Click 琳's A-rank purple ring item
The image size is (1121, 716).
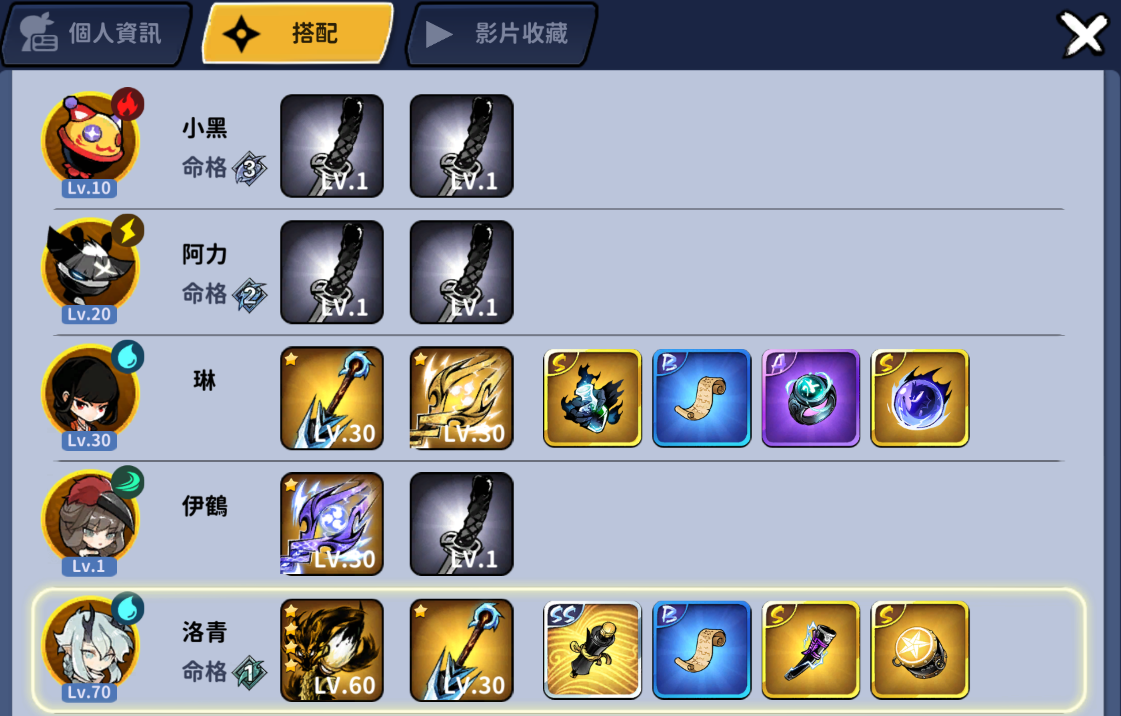click(811, 398)
